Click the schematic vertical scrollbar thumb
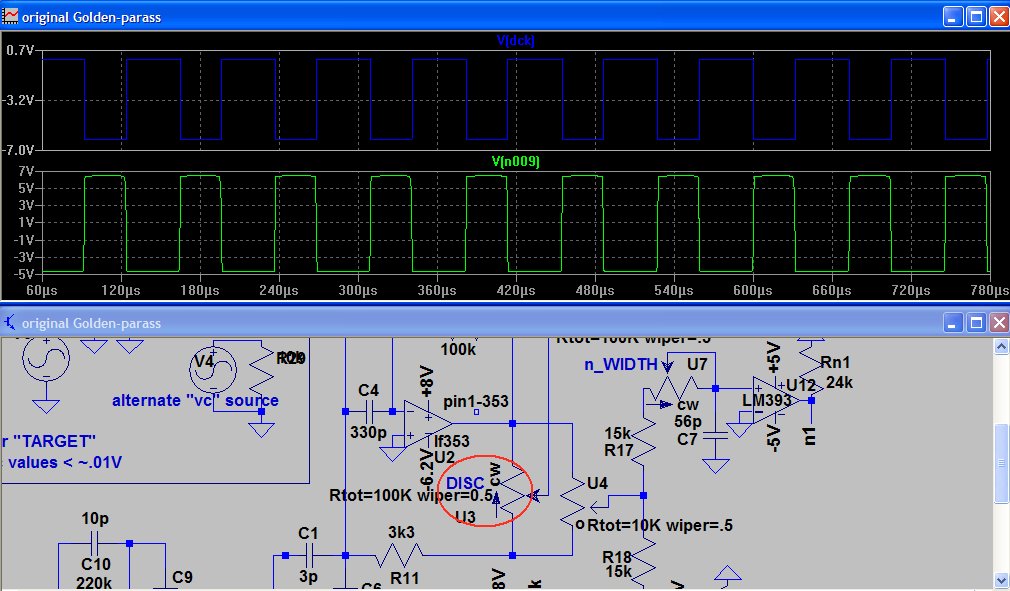This screenshot has height=591, width=1010. tap(1001, 464)
